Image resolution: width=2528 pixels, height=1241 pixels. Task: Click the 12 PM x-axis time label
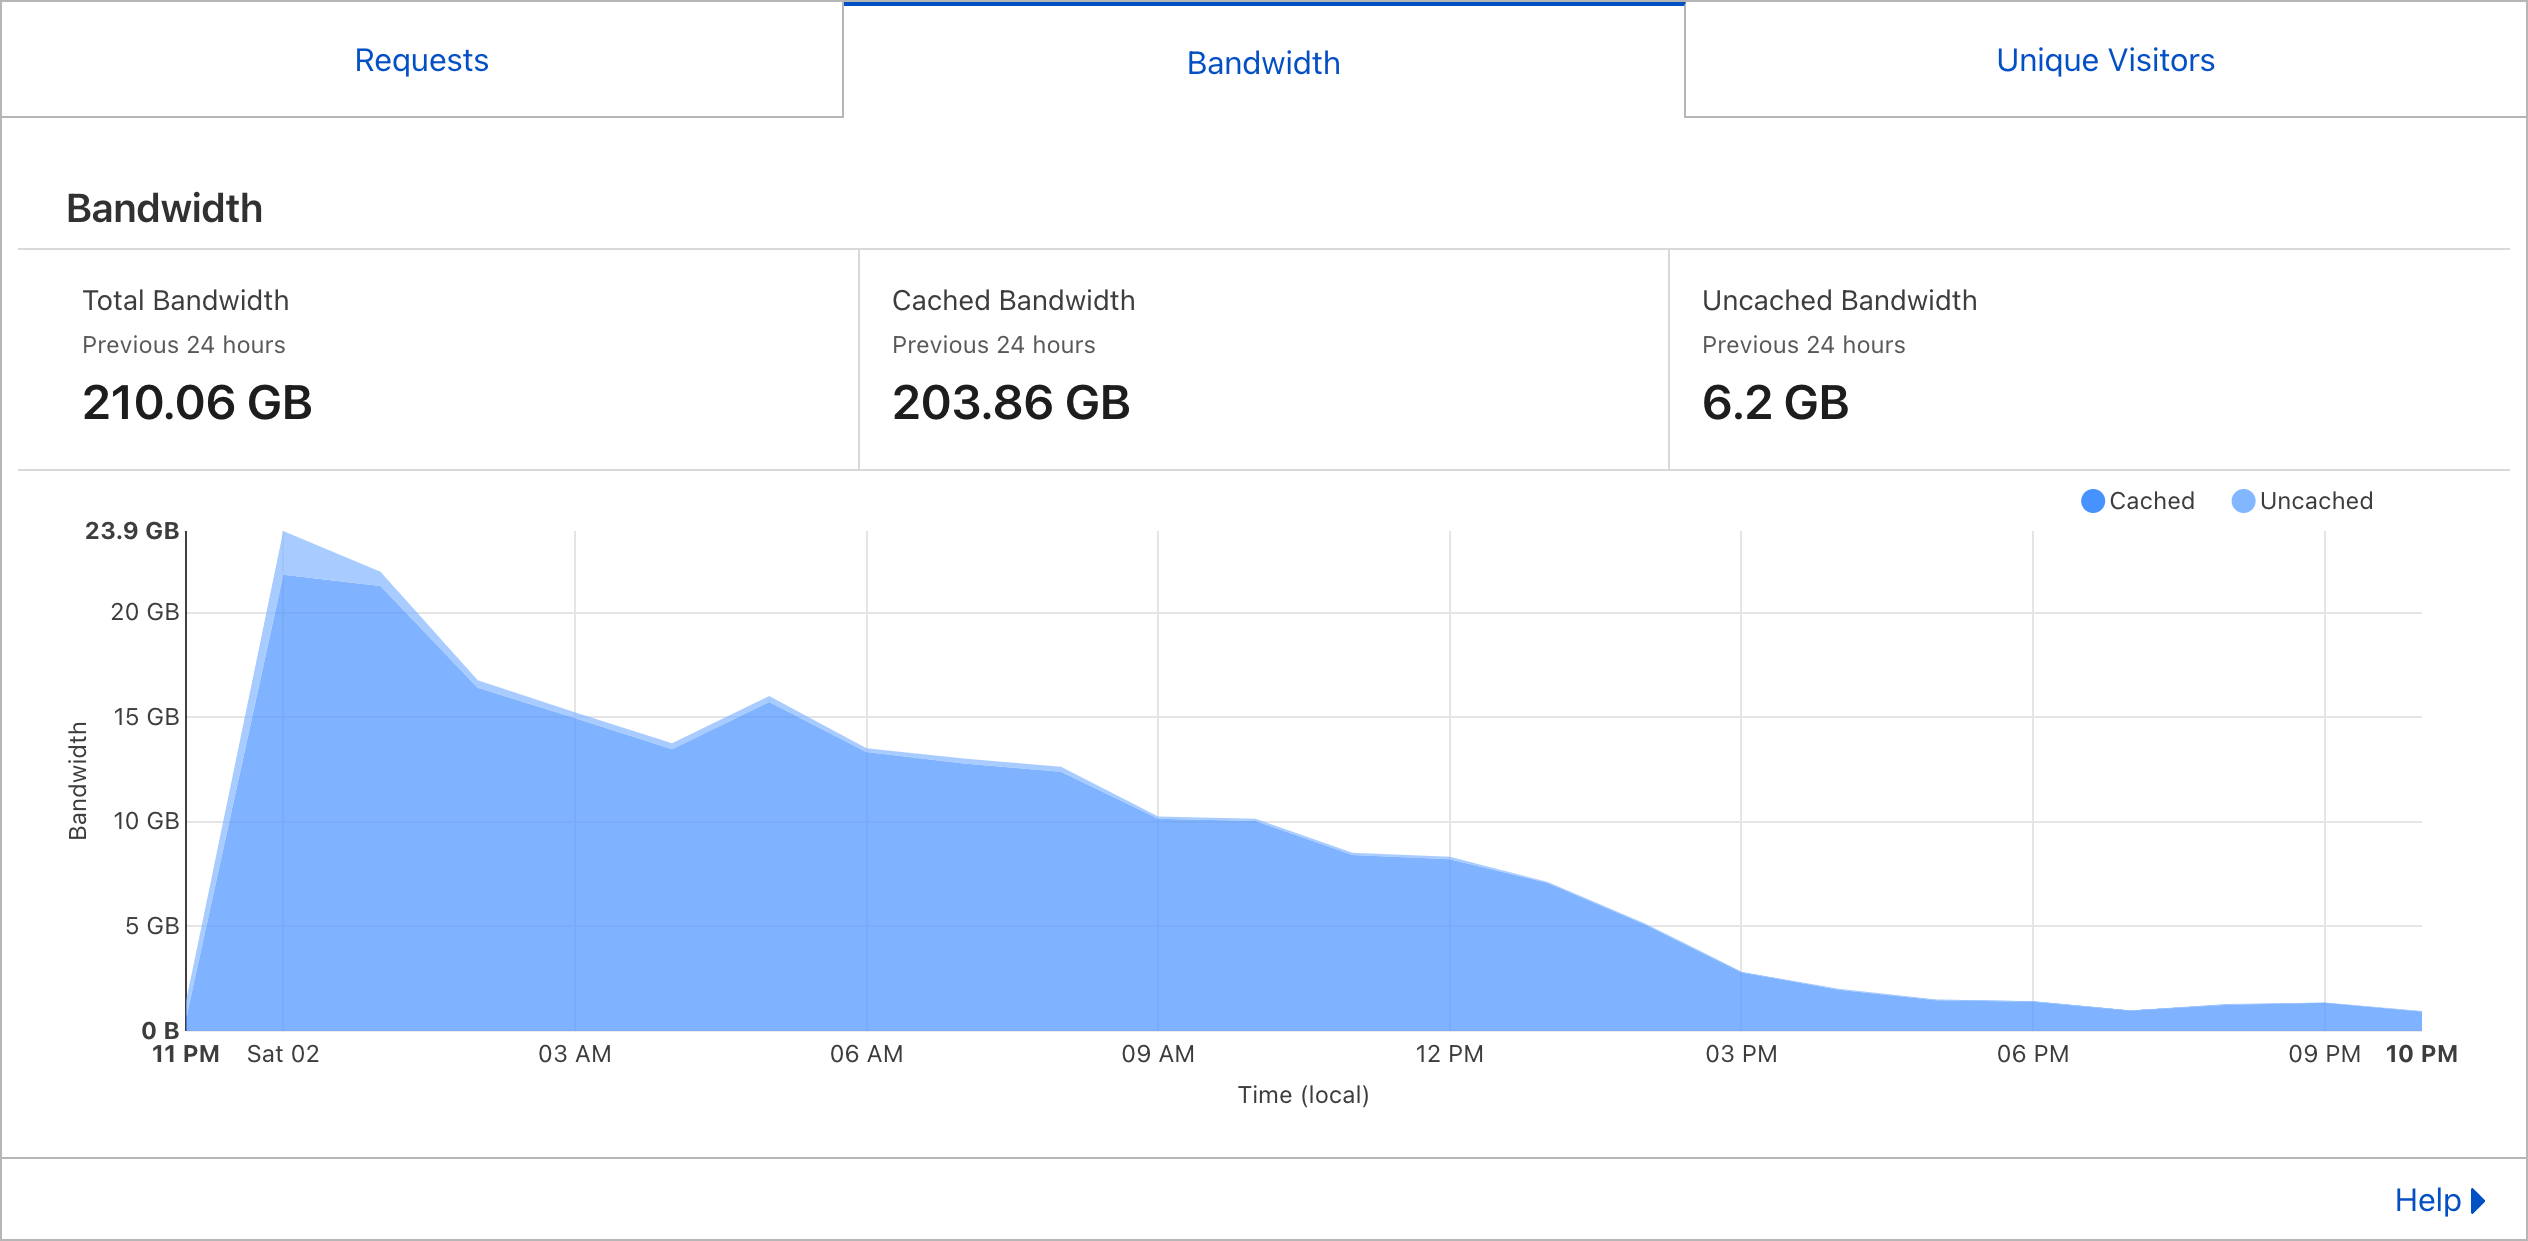coord(1449,1054)
